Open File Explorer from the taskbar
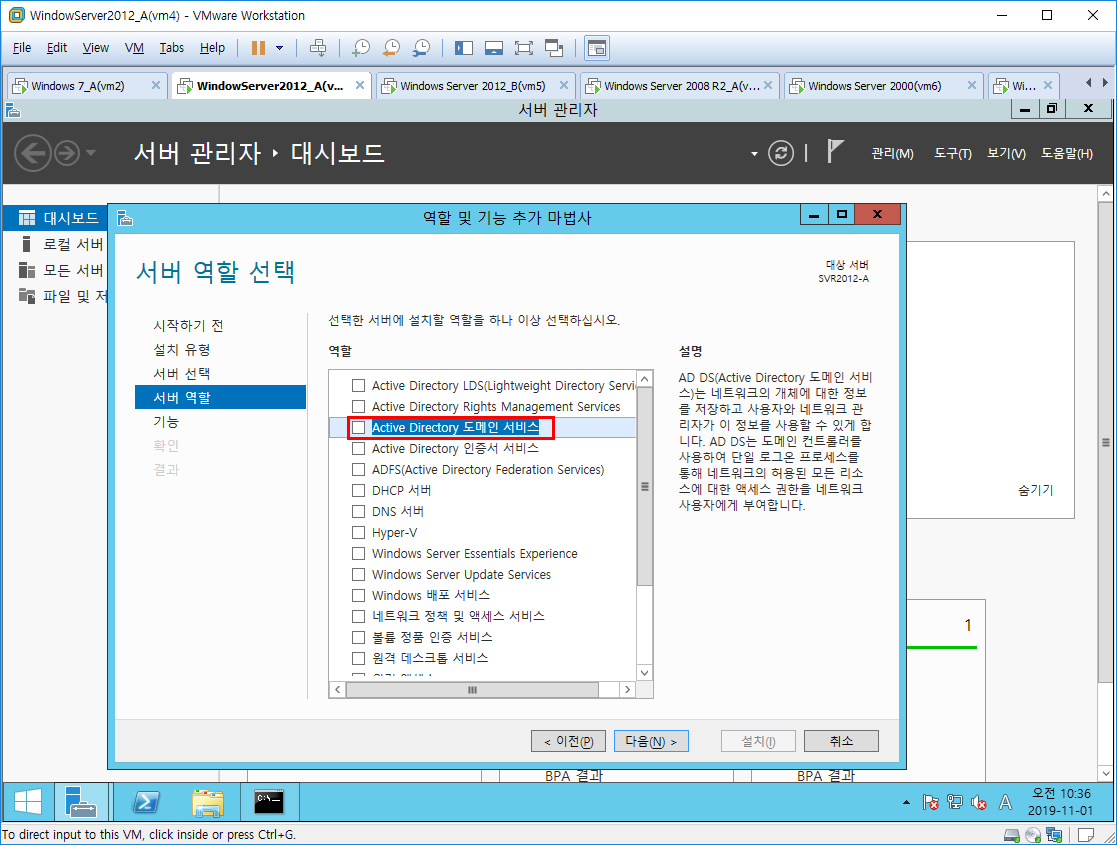The image size is (1117, 845). [x=207, y=802]
